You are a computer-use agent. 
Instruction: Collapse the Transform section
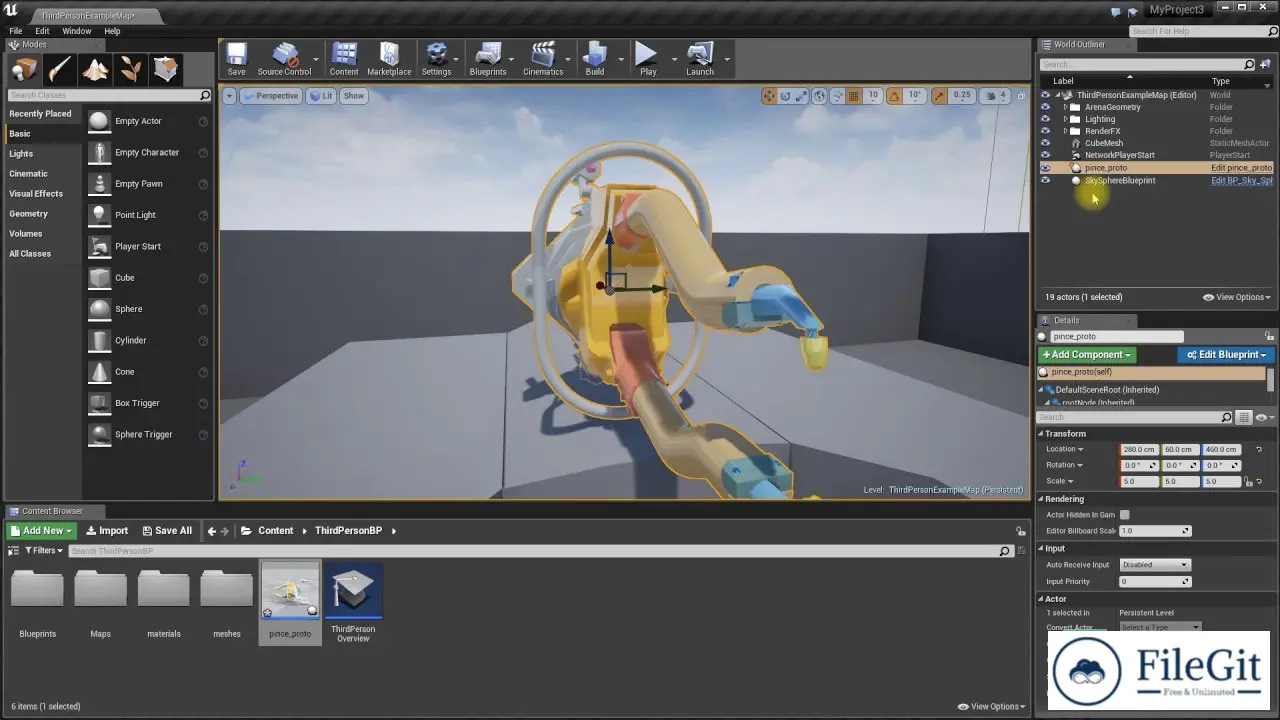point(1041,434)
